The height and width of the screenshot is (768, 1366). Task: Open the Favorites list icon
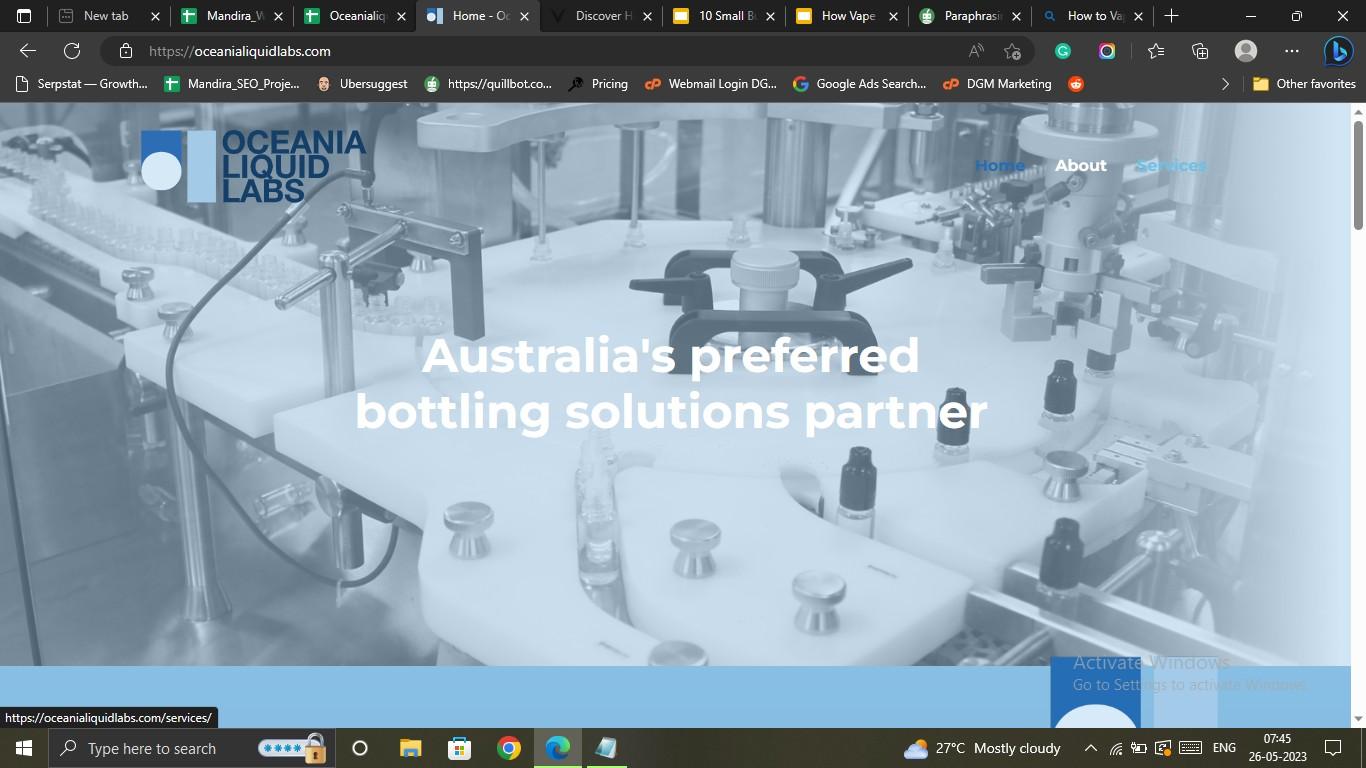[x=1156, y=51]
